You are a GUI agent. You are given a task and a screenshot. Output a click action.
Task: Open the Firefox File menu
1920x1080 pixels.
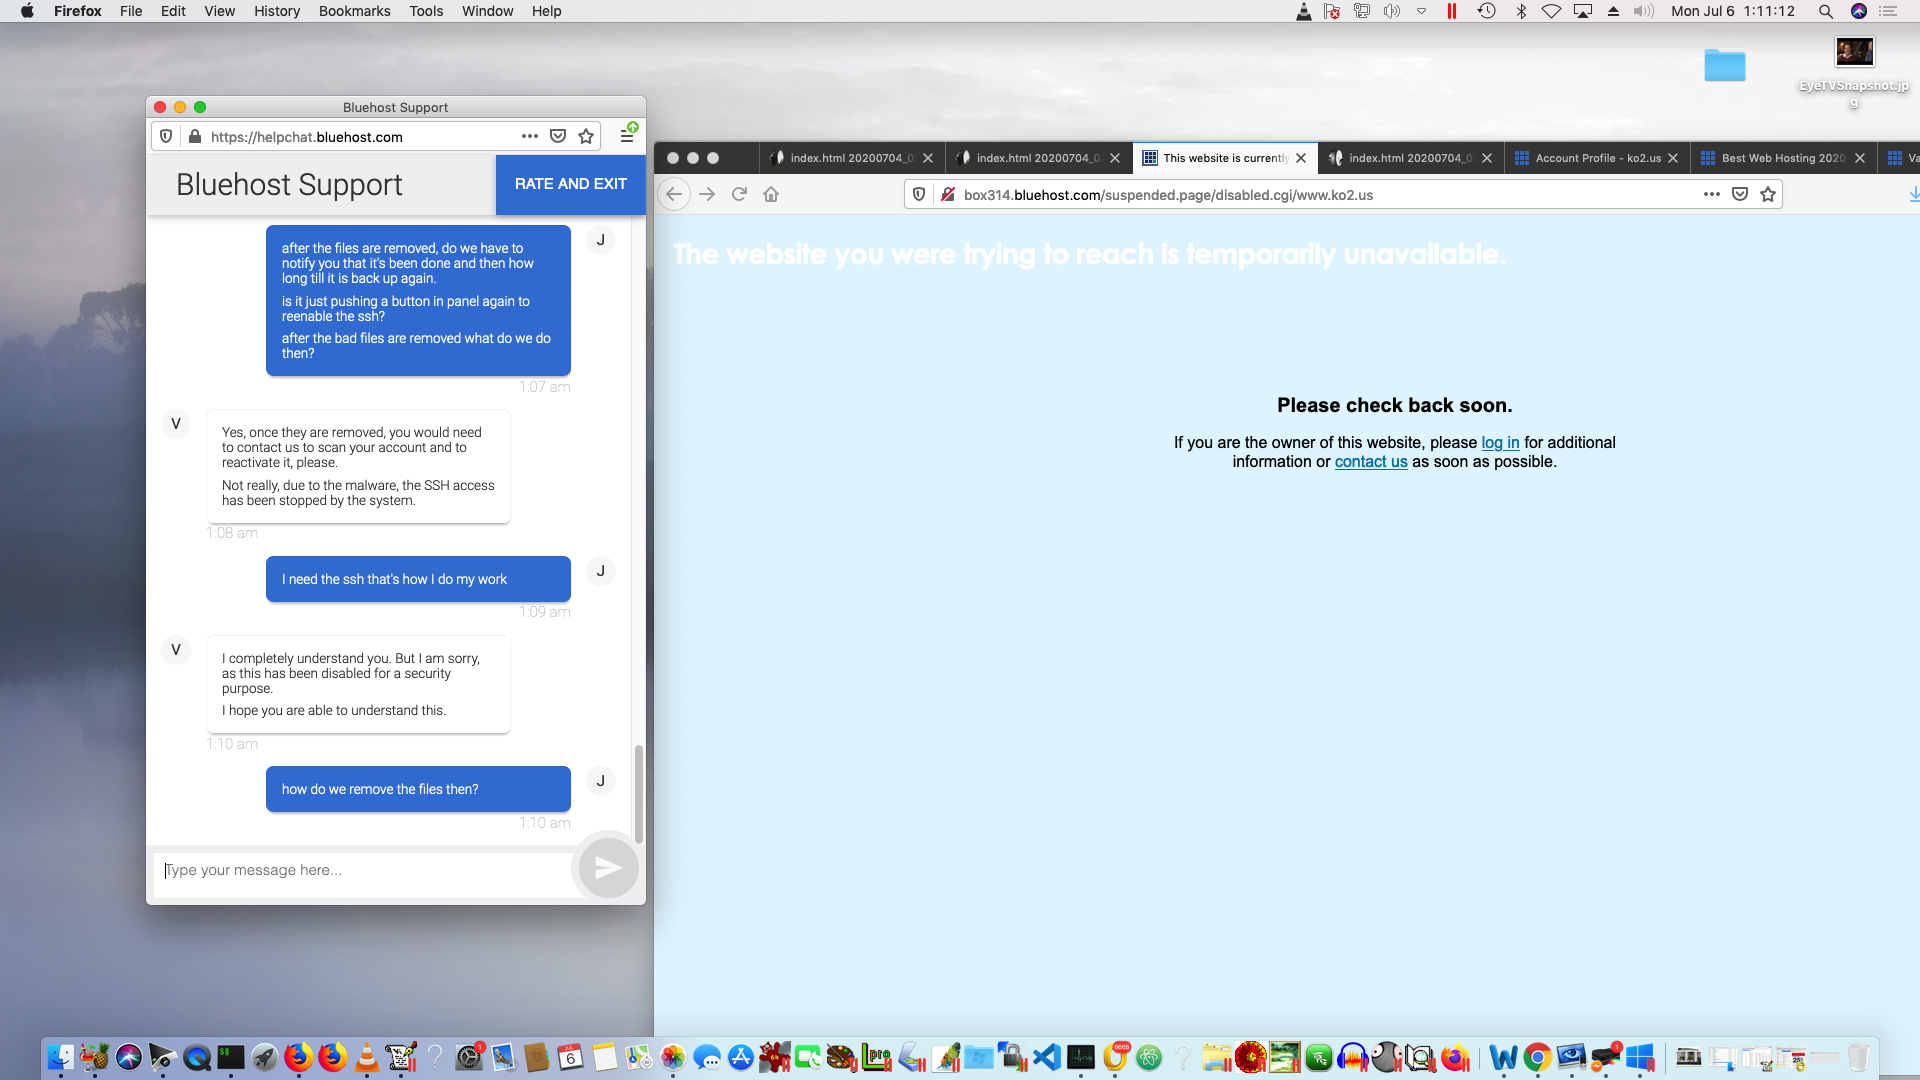(131, 11)
